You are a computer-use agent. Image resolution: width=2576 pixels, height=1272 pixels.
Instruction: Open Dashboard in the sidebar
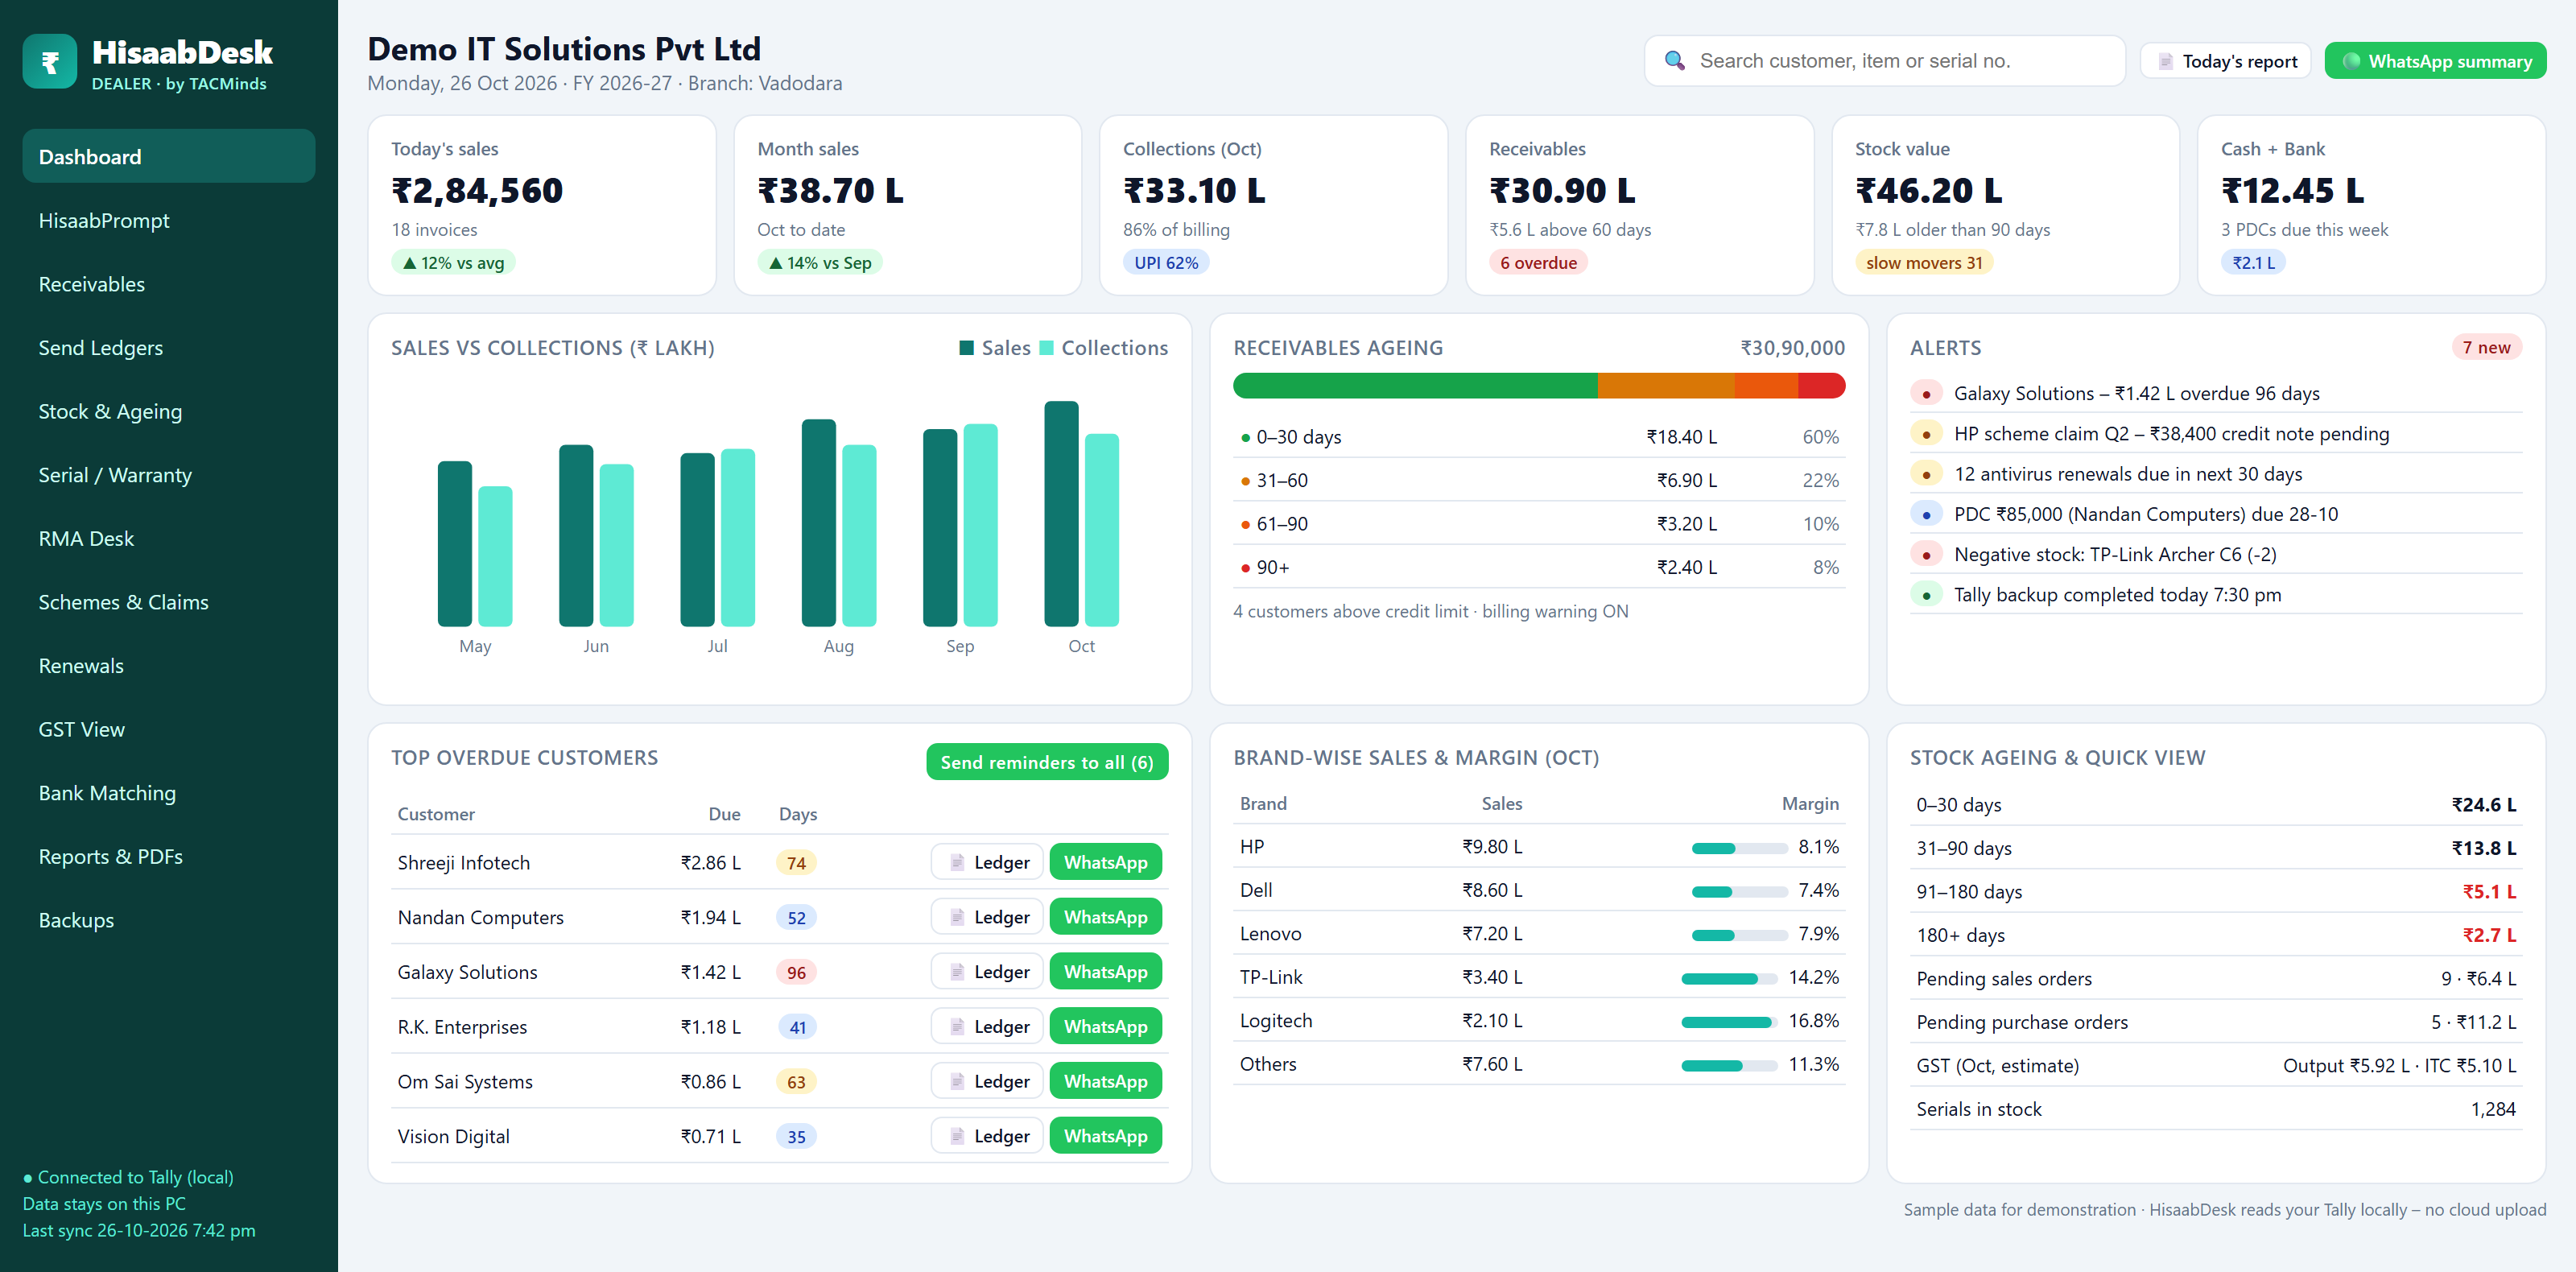169,156
